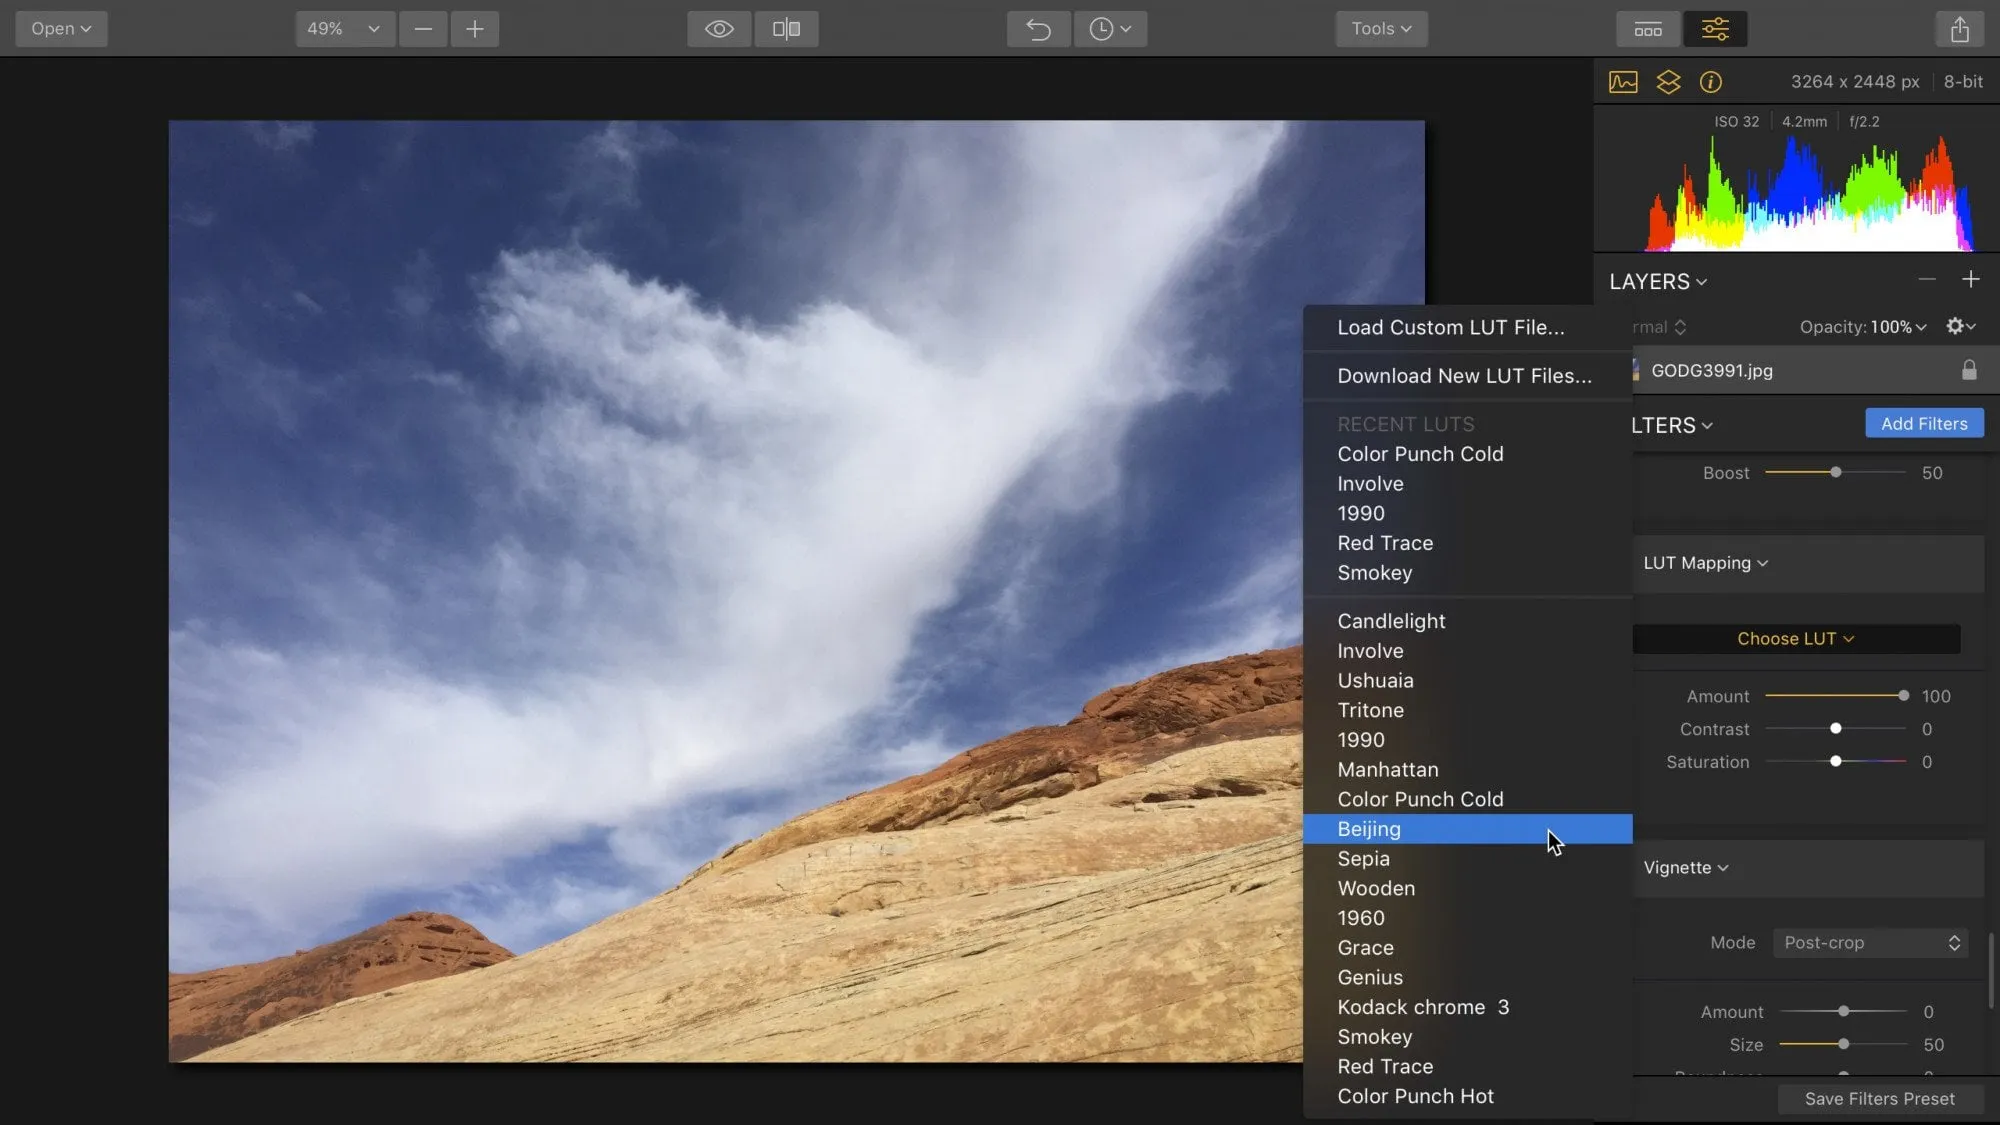Choose Load Custom LUT File option
2000x1125 pixels.
pyautogui.click(x=1450, y=327)
